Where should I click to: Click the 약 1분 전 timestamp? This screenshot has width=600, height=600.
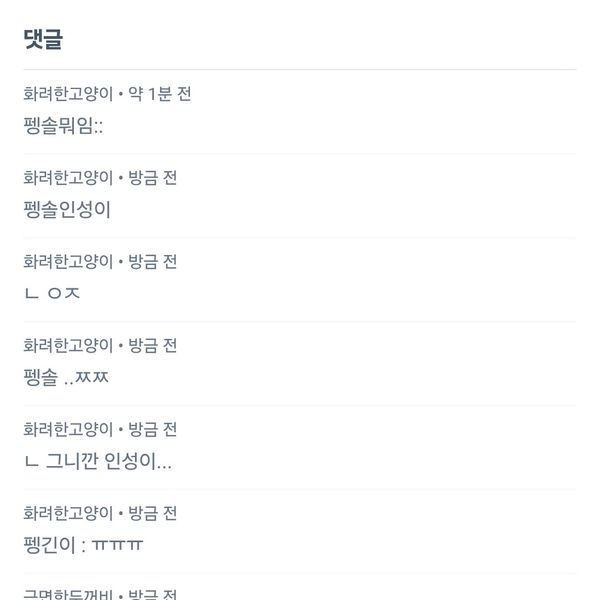tap(160, 94)
